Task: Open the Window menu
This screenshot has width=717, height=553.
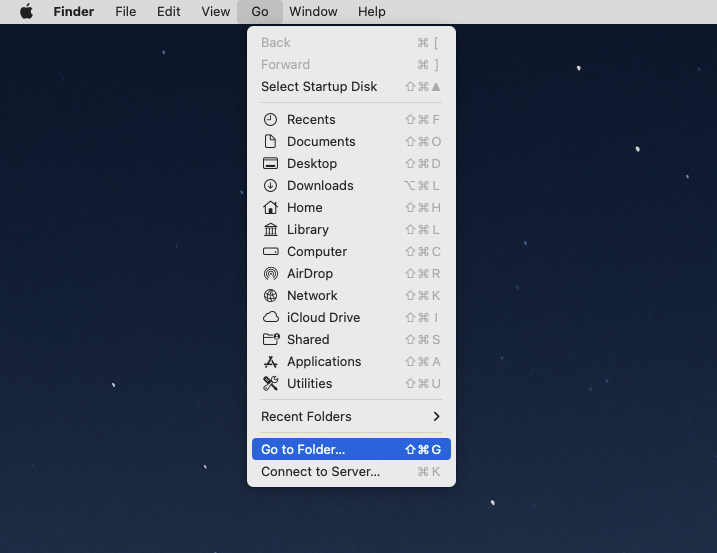Action: pyautogui.click(x=313, y=11)
